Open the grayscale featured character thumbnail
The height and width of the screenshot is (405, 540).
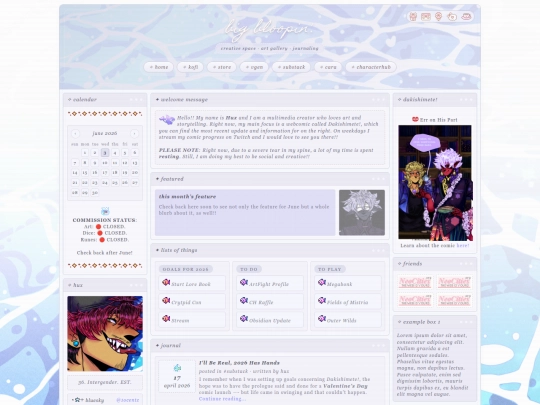[362, 212]
